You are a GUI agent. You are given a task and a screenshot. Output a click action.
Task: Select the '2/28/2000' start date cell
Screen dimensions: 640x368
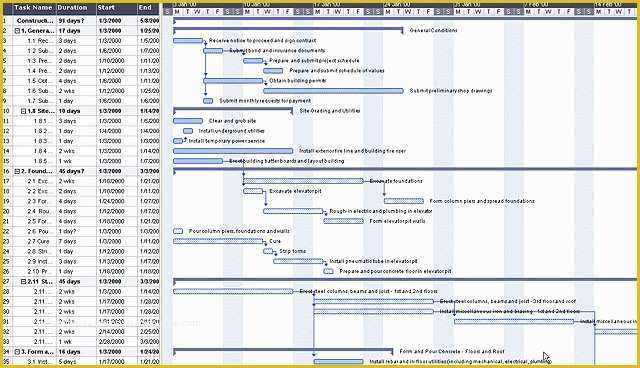tap(117, 341)
